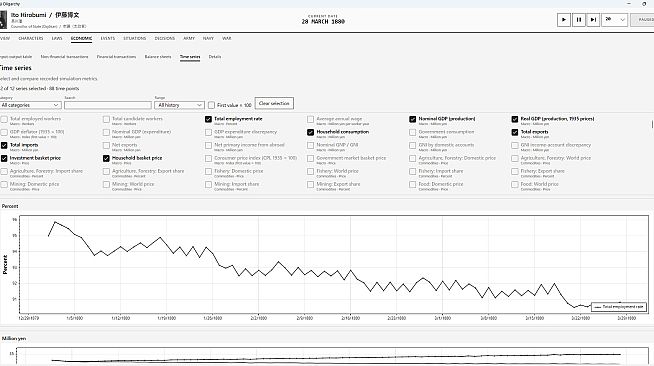Uncheck Real GDP (production) series

coord(515,120)
